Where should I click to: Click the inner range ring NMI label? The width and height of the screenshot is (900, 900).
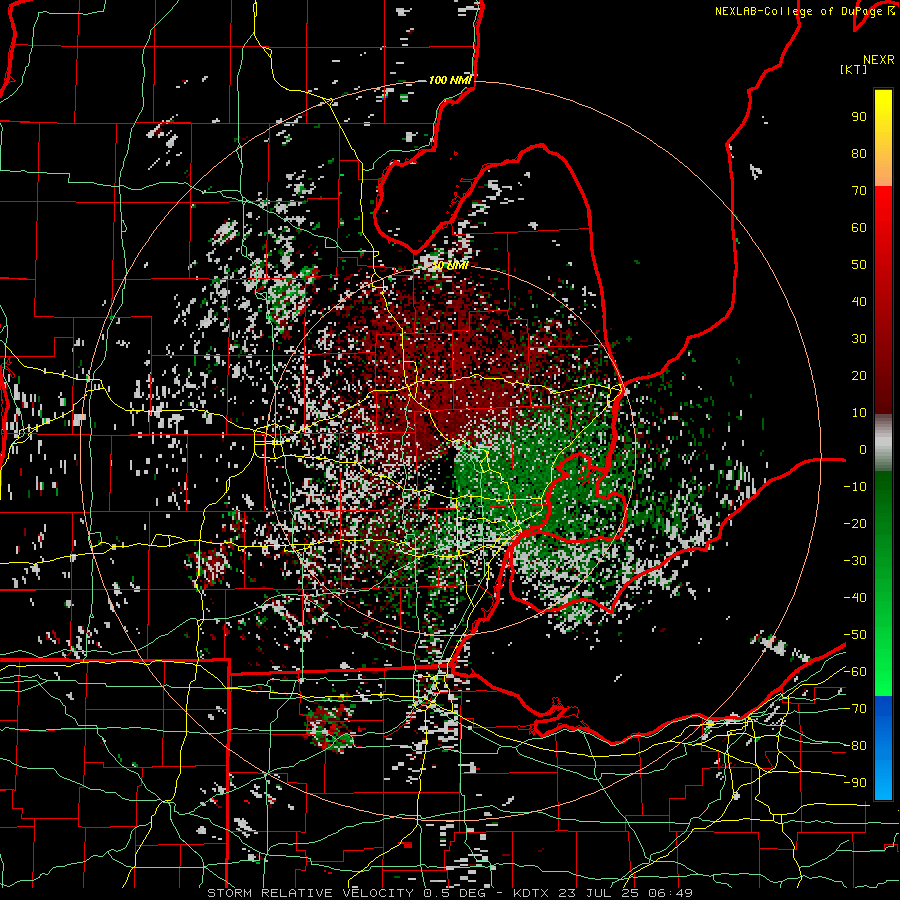click(x=451, y=265)
